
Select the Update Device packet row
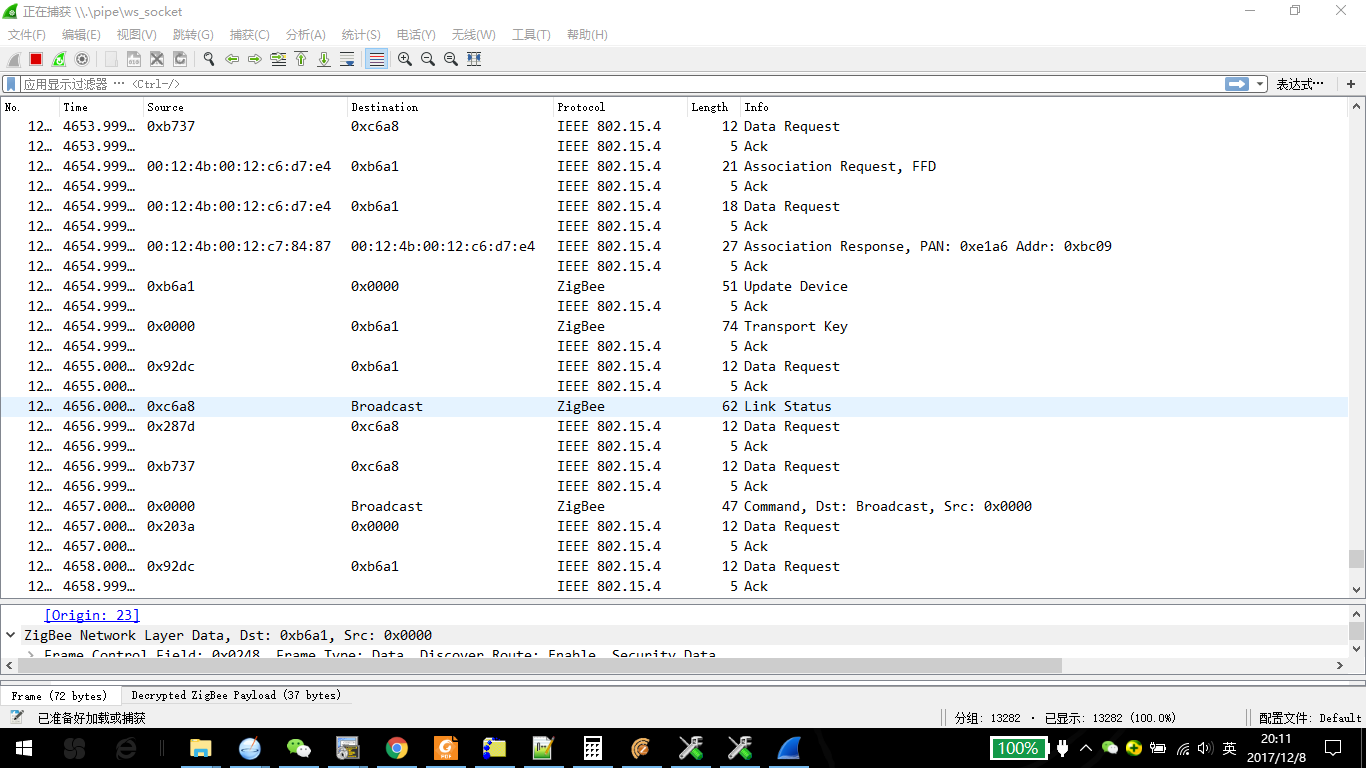(x=674, y=286)
